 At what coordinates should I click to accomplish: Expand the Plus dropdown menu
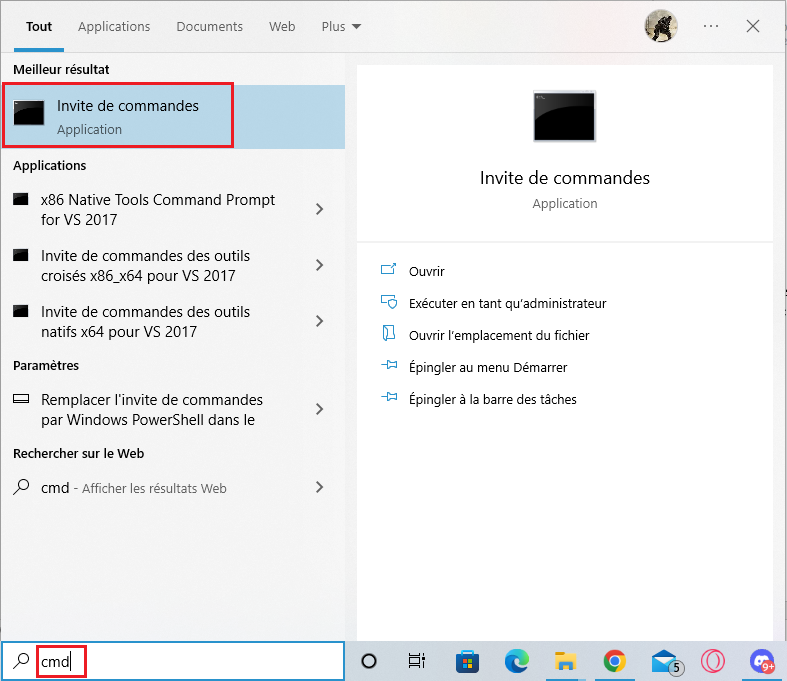(341, 27)
